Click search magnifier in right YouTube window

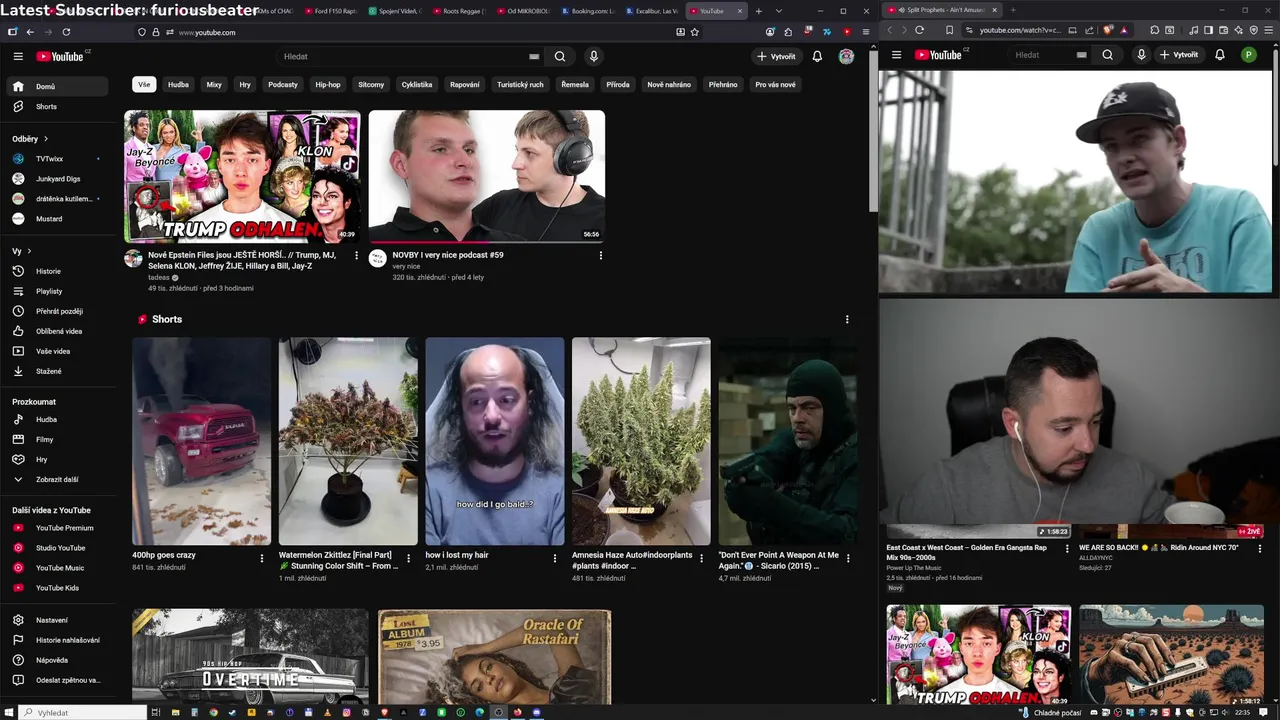coord(1107,55)
